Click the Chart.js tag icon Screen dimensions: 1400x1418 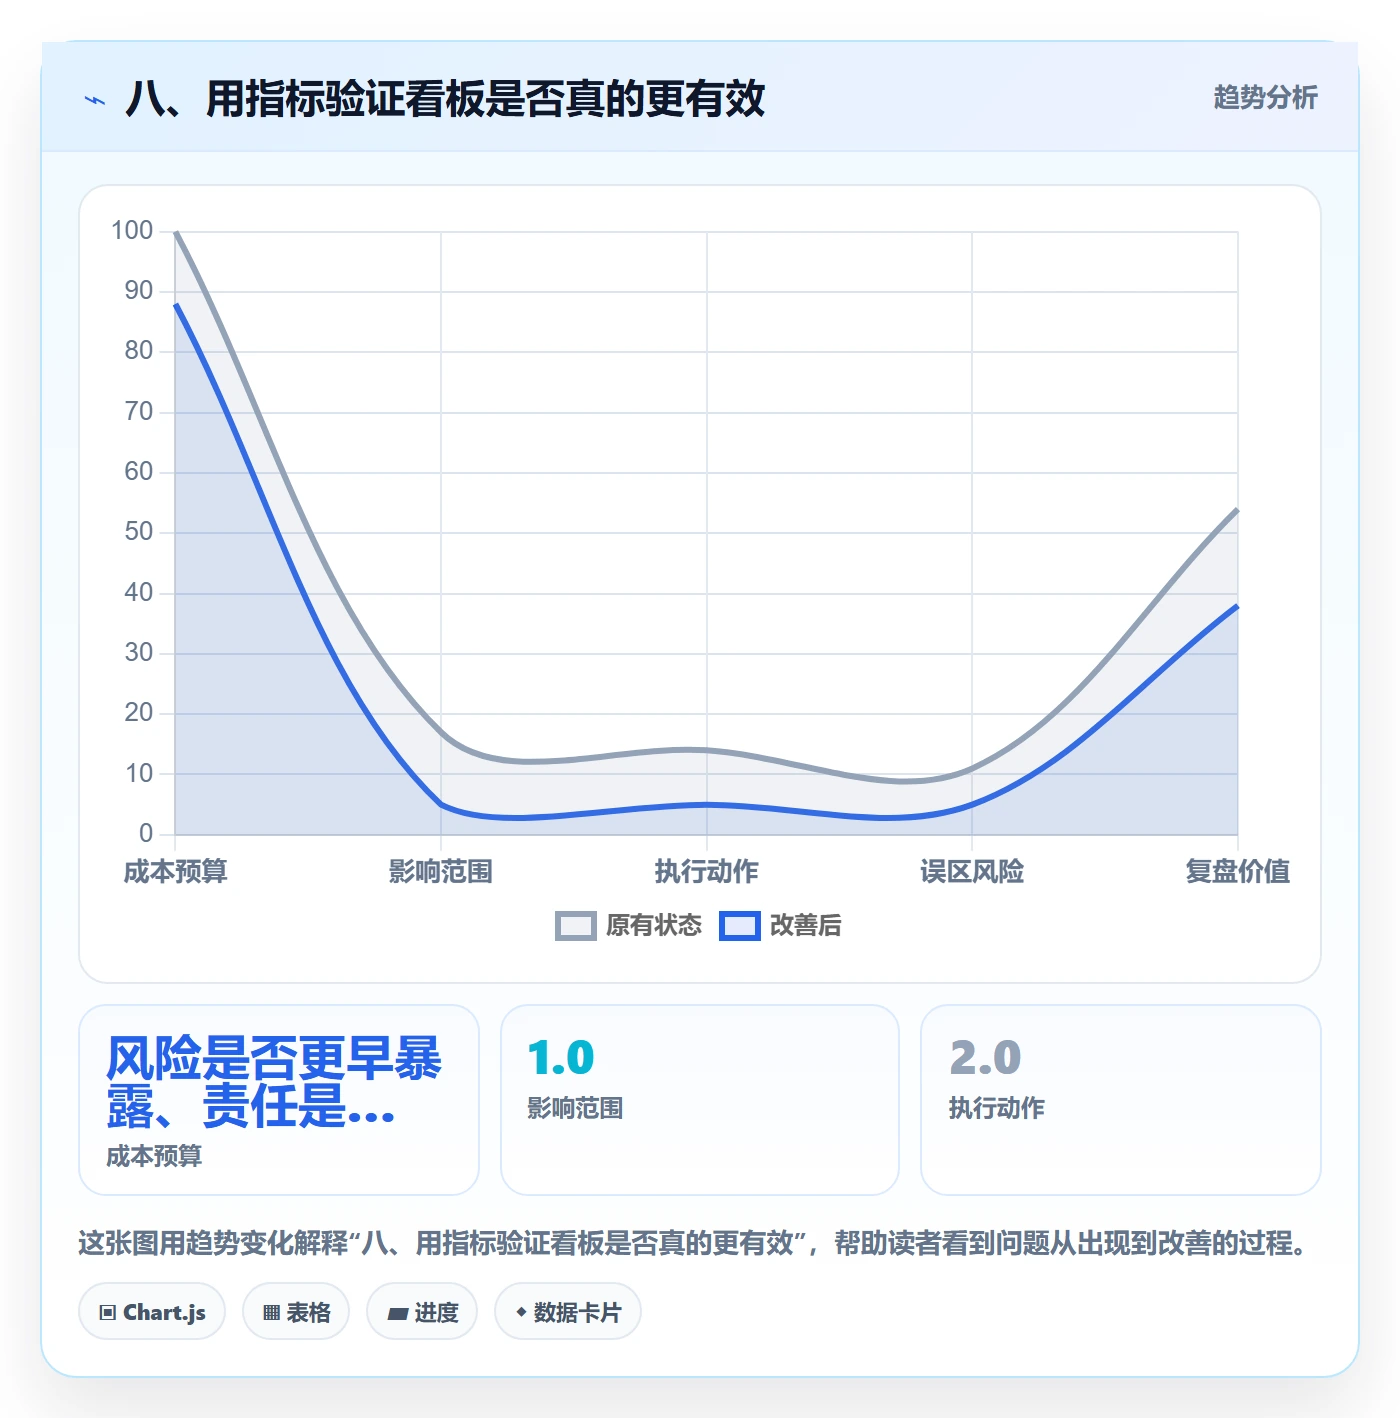pyautogui.click(x=108, y=1313)
